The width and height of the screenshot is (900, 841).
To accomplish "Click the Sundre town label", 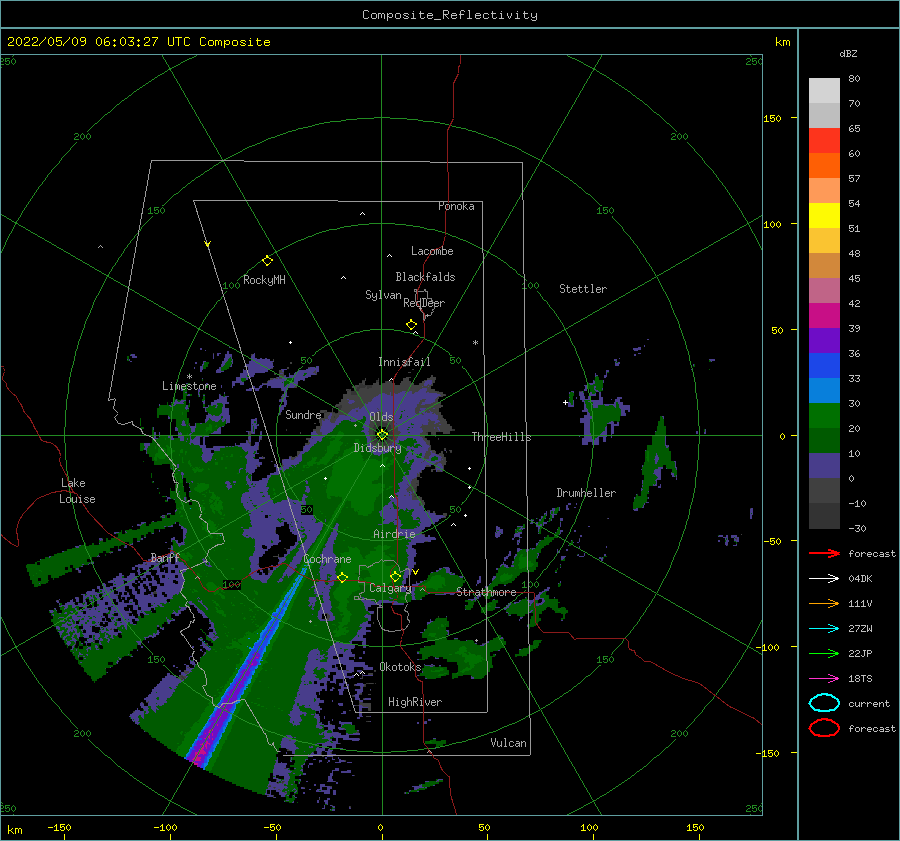I will 303,414.
